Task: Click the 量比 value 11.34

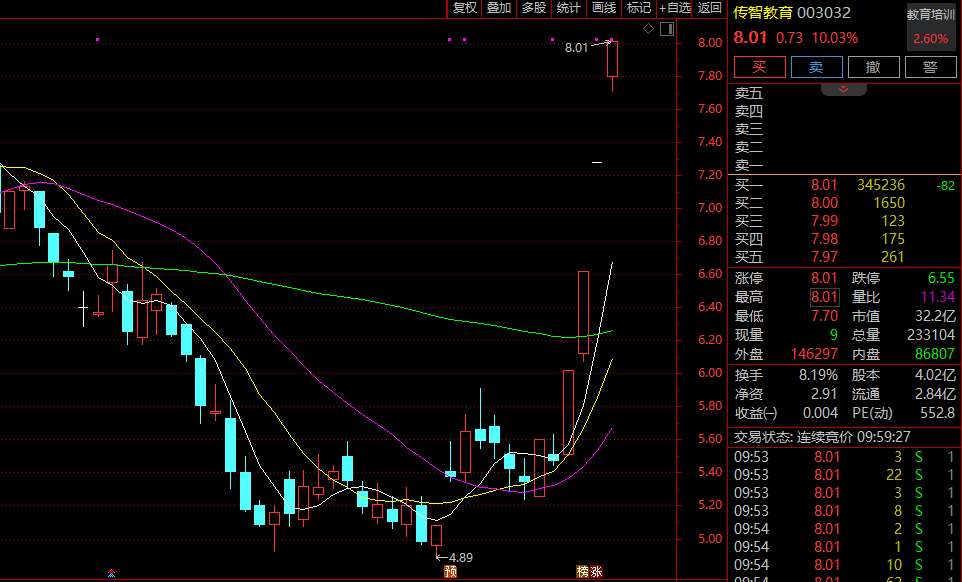Action: [x=937, y=297]
